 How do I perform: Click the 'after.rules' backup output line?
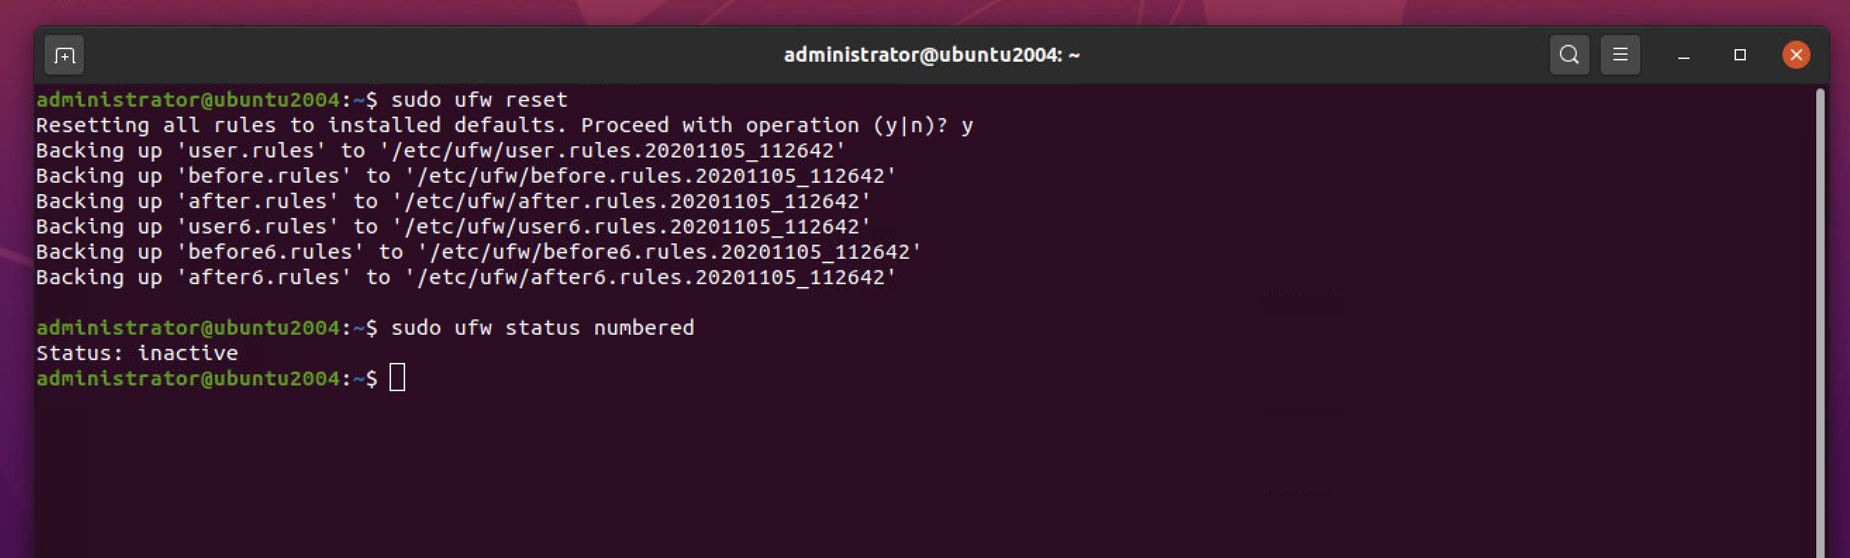click(453, 201)
